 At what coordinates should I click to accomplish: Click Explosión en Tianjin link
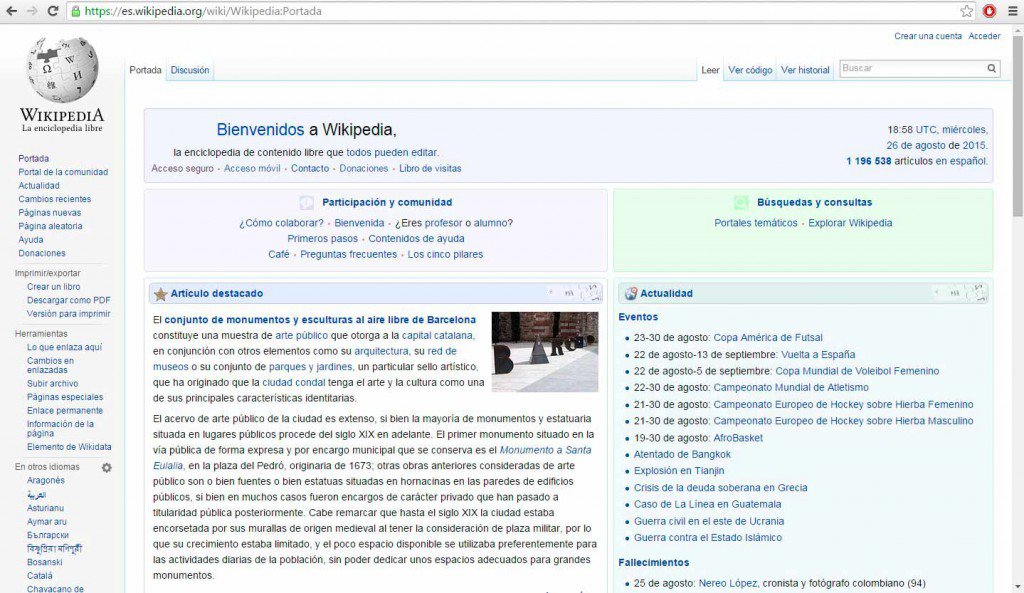[679, 471]
